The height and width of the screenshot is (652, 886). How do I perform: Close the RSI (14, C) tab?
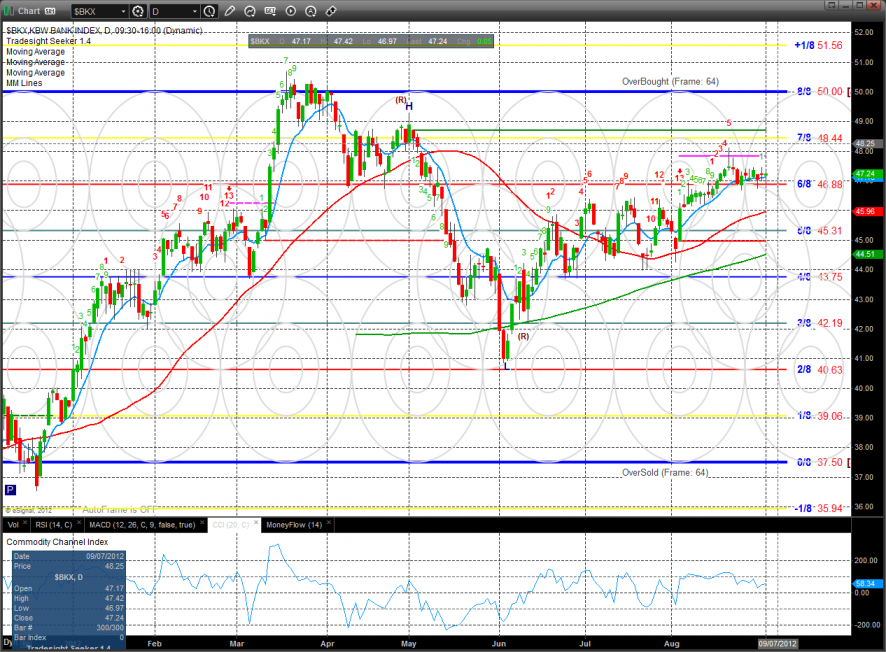(x=79, y=523)
